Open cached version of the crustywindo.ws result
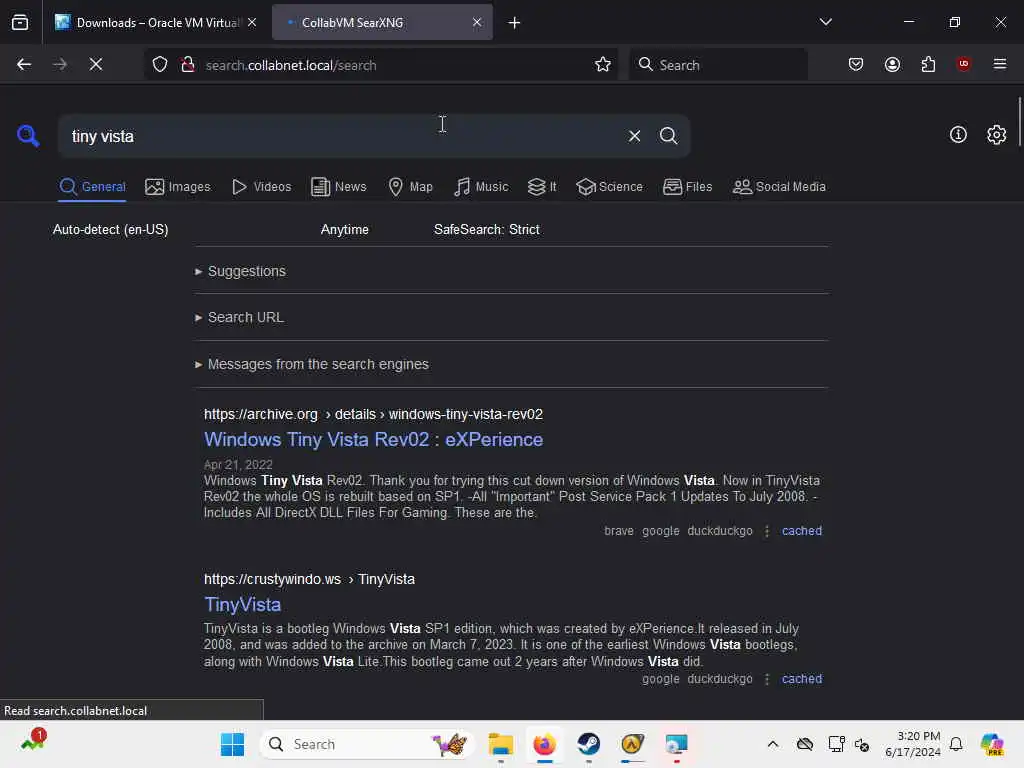 coord(802,679)
